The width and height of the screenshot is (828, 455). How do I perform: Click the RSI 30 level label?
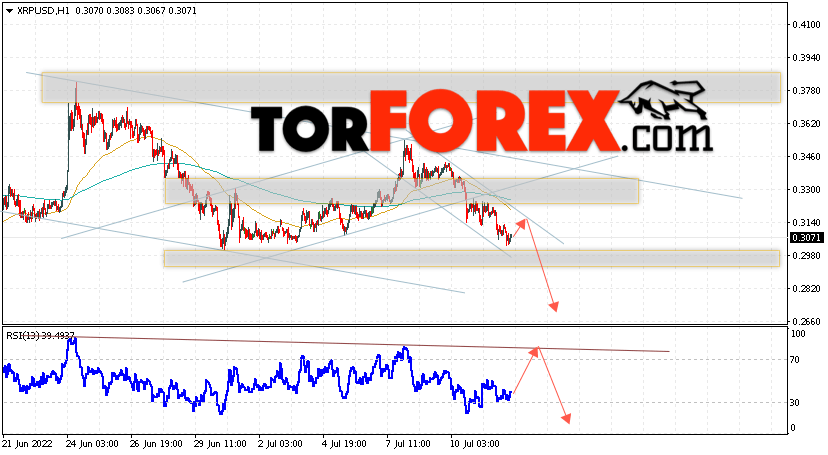click(x=795, y=403)
